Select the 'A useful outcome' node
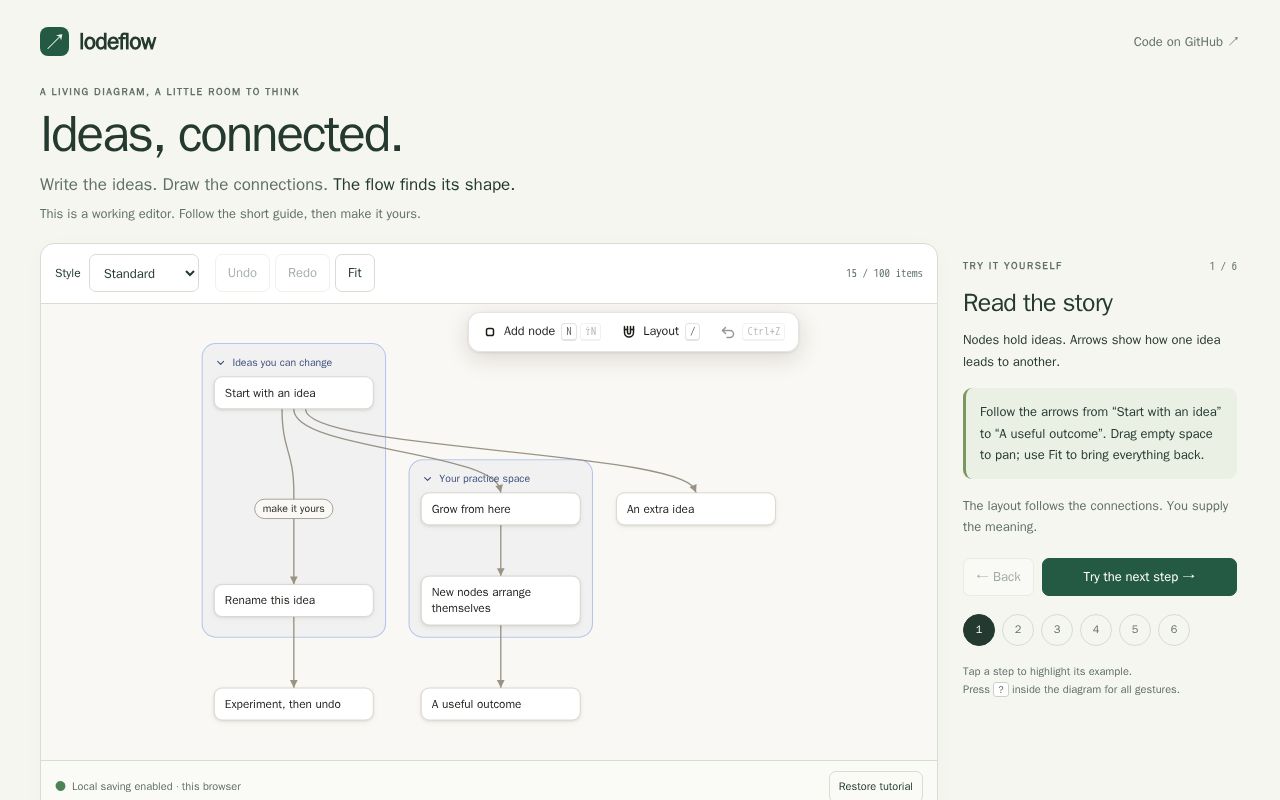1280x800 pixels. point(501,704)
